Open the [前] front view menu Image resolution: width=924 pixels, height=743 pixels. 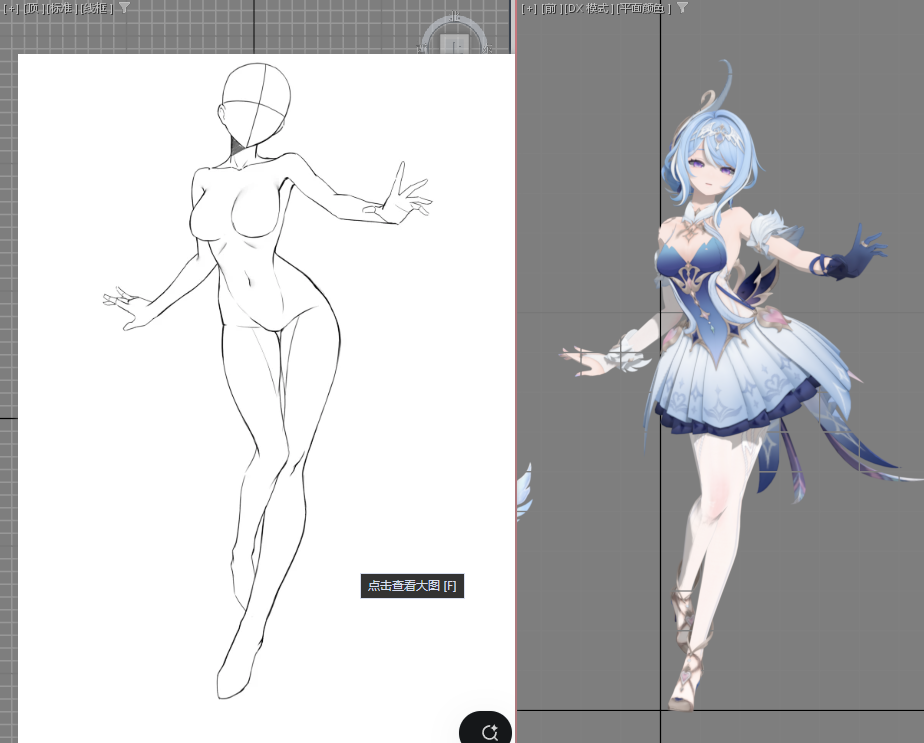point(551,8)
